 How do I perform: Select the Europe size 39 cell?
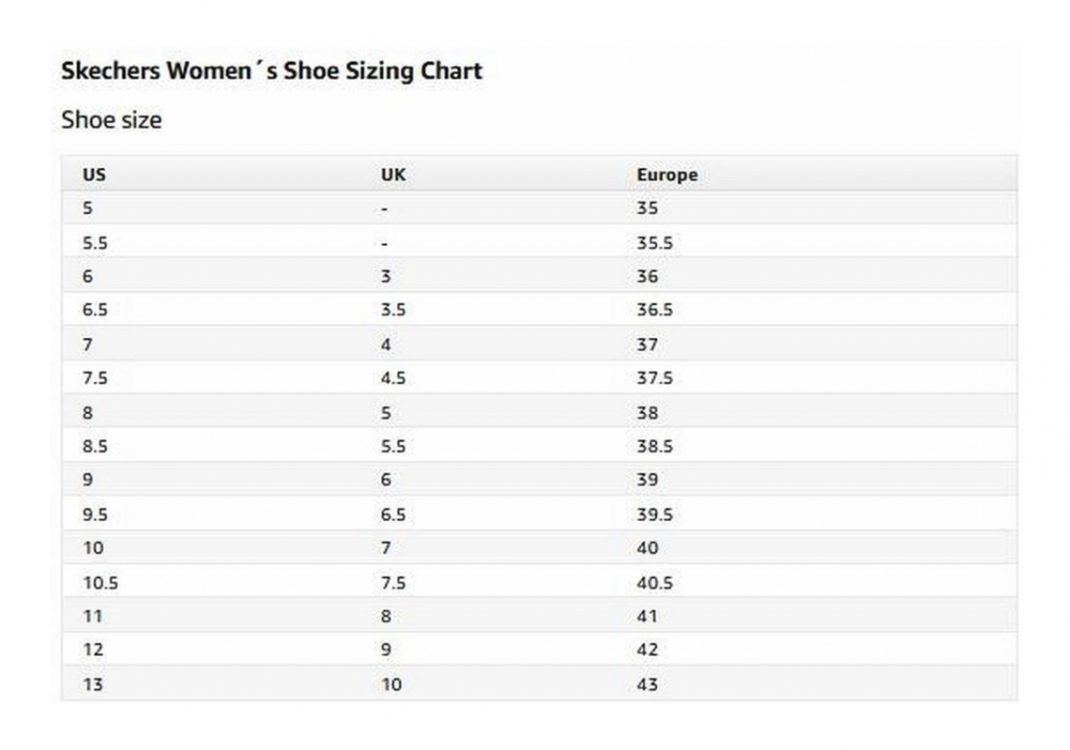[647, 480]
